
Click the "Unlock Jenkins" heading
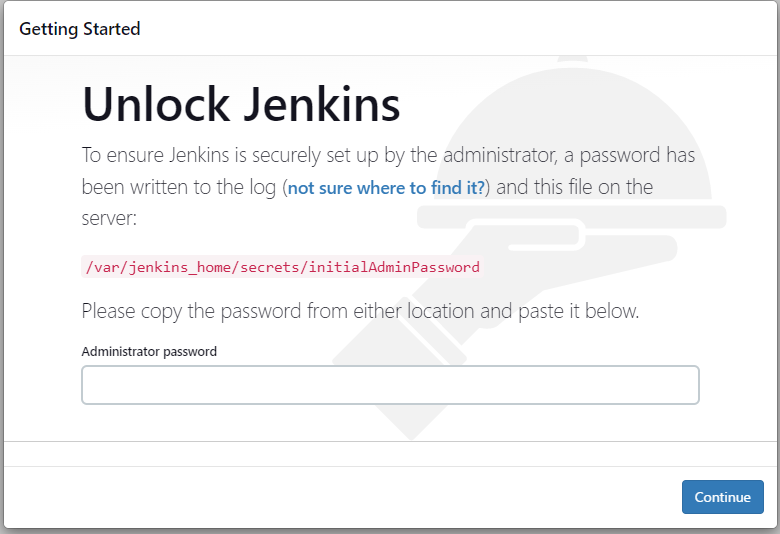(241, 104)
